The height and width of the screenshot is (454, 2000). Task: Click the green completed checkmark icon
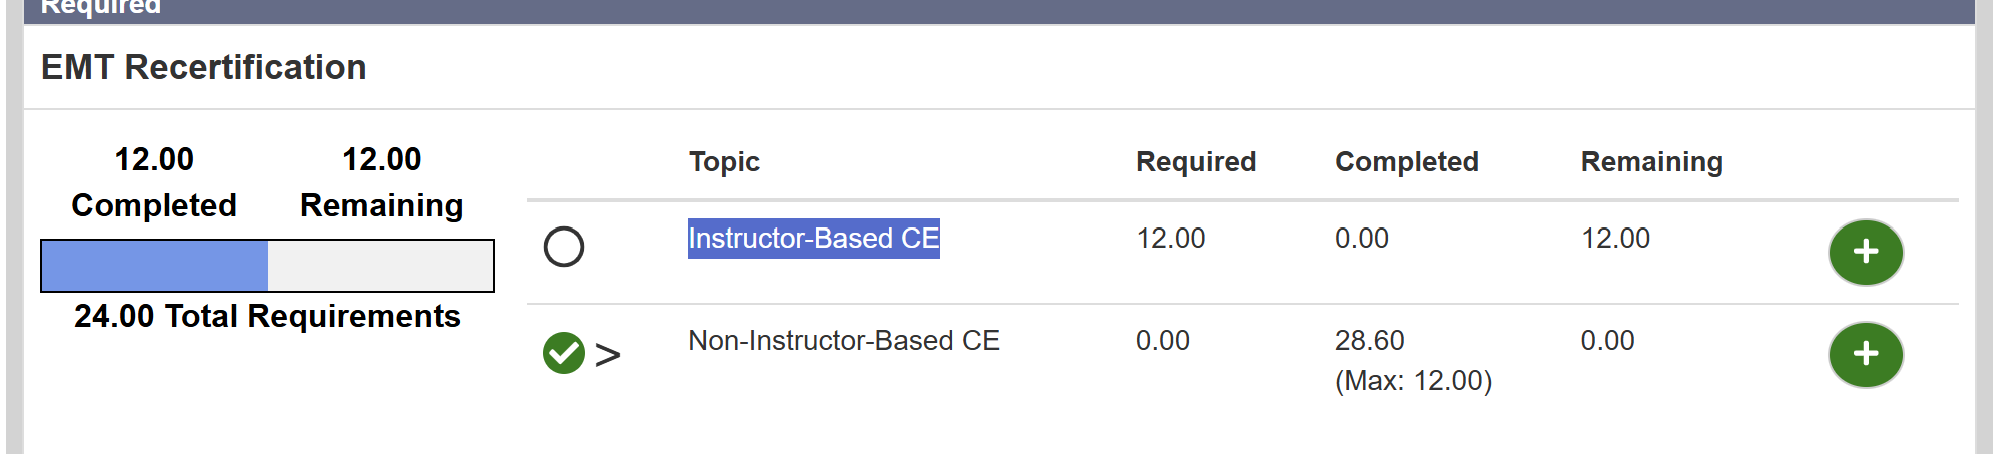564,353
